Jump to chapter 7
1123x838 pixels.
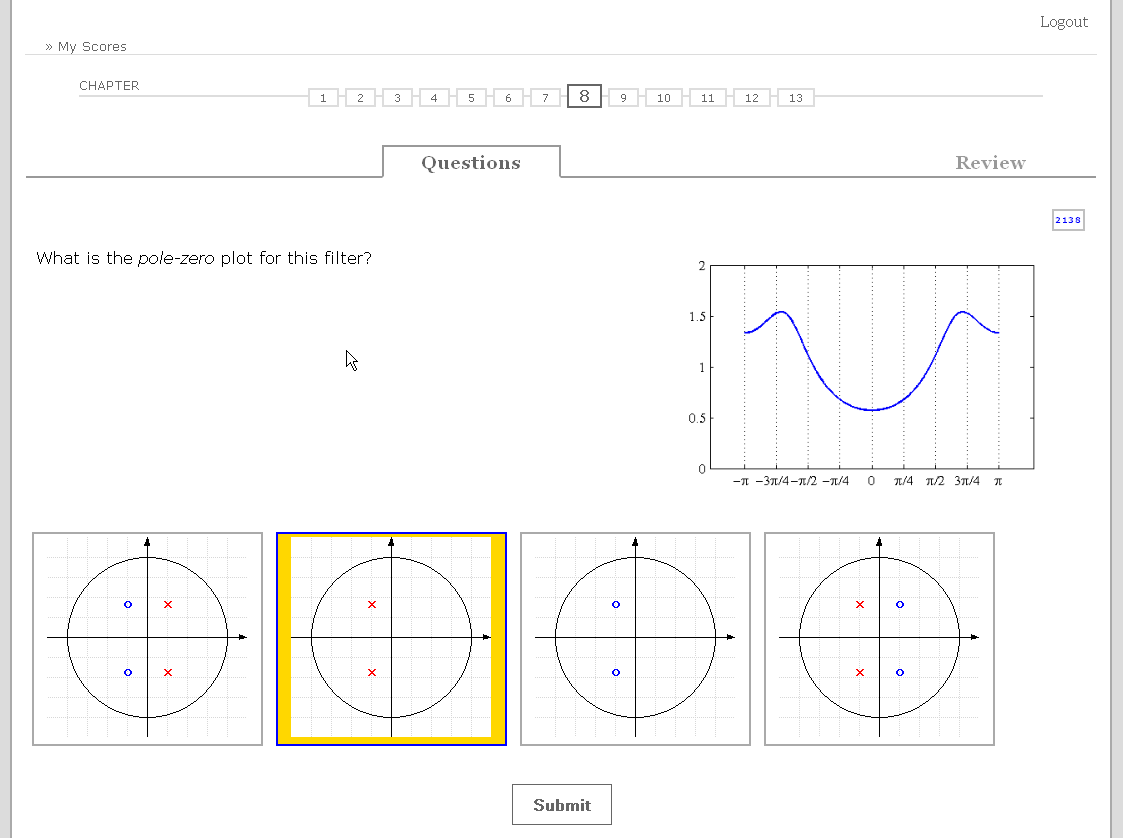point(545,98)
